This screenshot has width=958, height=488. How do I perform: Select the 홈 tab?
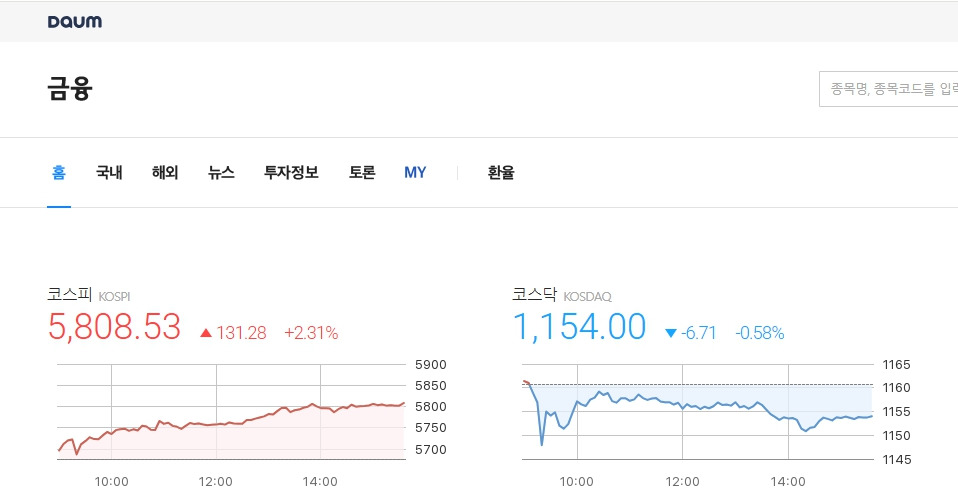click(x=59, y=173)
